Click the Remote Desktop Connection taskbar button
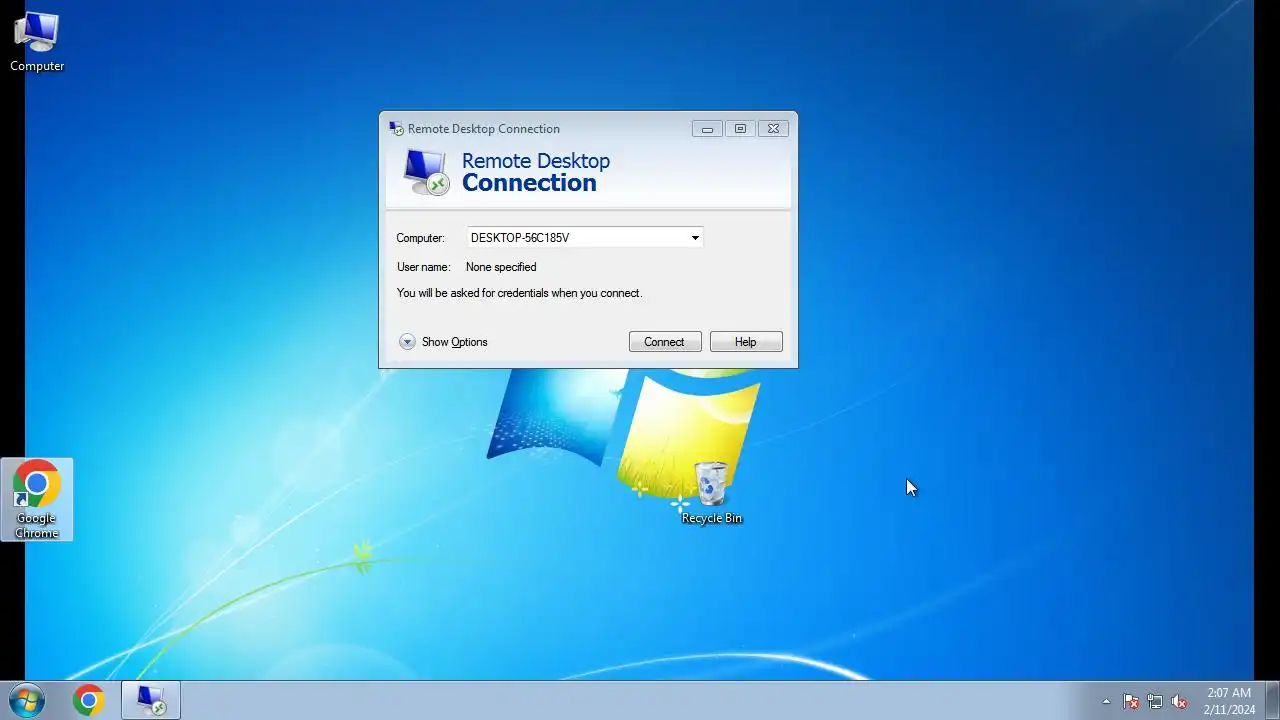 coord(151,701)
